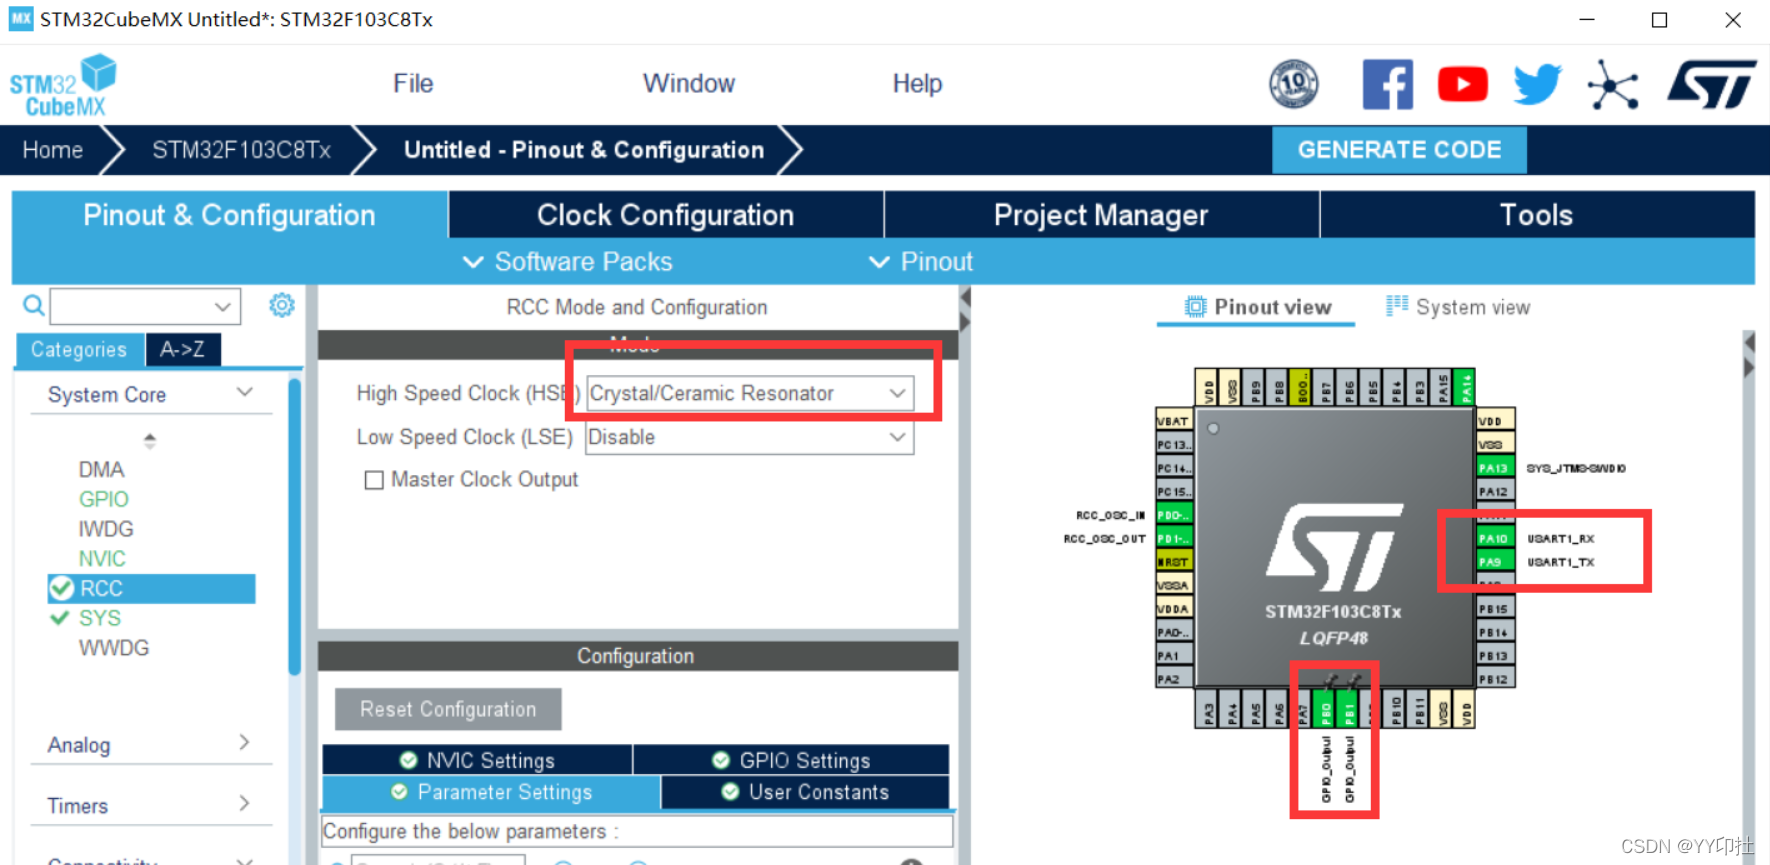1770x865 pixels.
Task: Select the PB0 pin on the chip
Action: (1326, 709)
